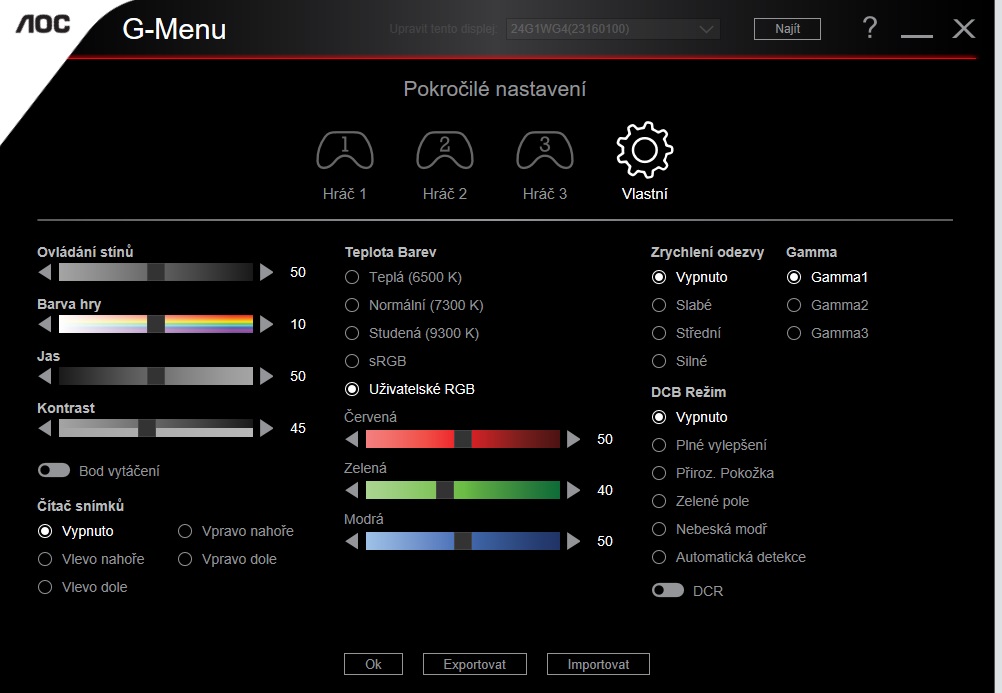1002x693 pixels.
Task: Set Čítač snímků to Vpravo nahoře
Action: (x=235, y=531)
